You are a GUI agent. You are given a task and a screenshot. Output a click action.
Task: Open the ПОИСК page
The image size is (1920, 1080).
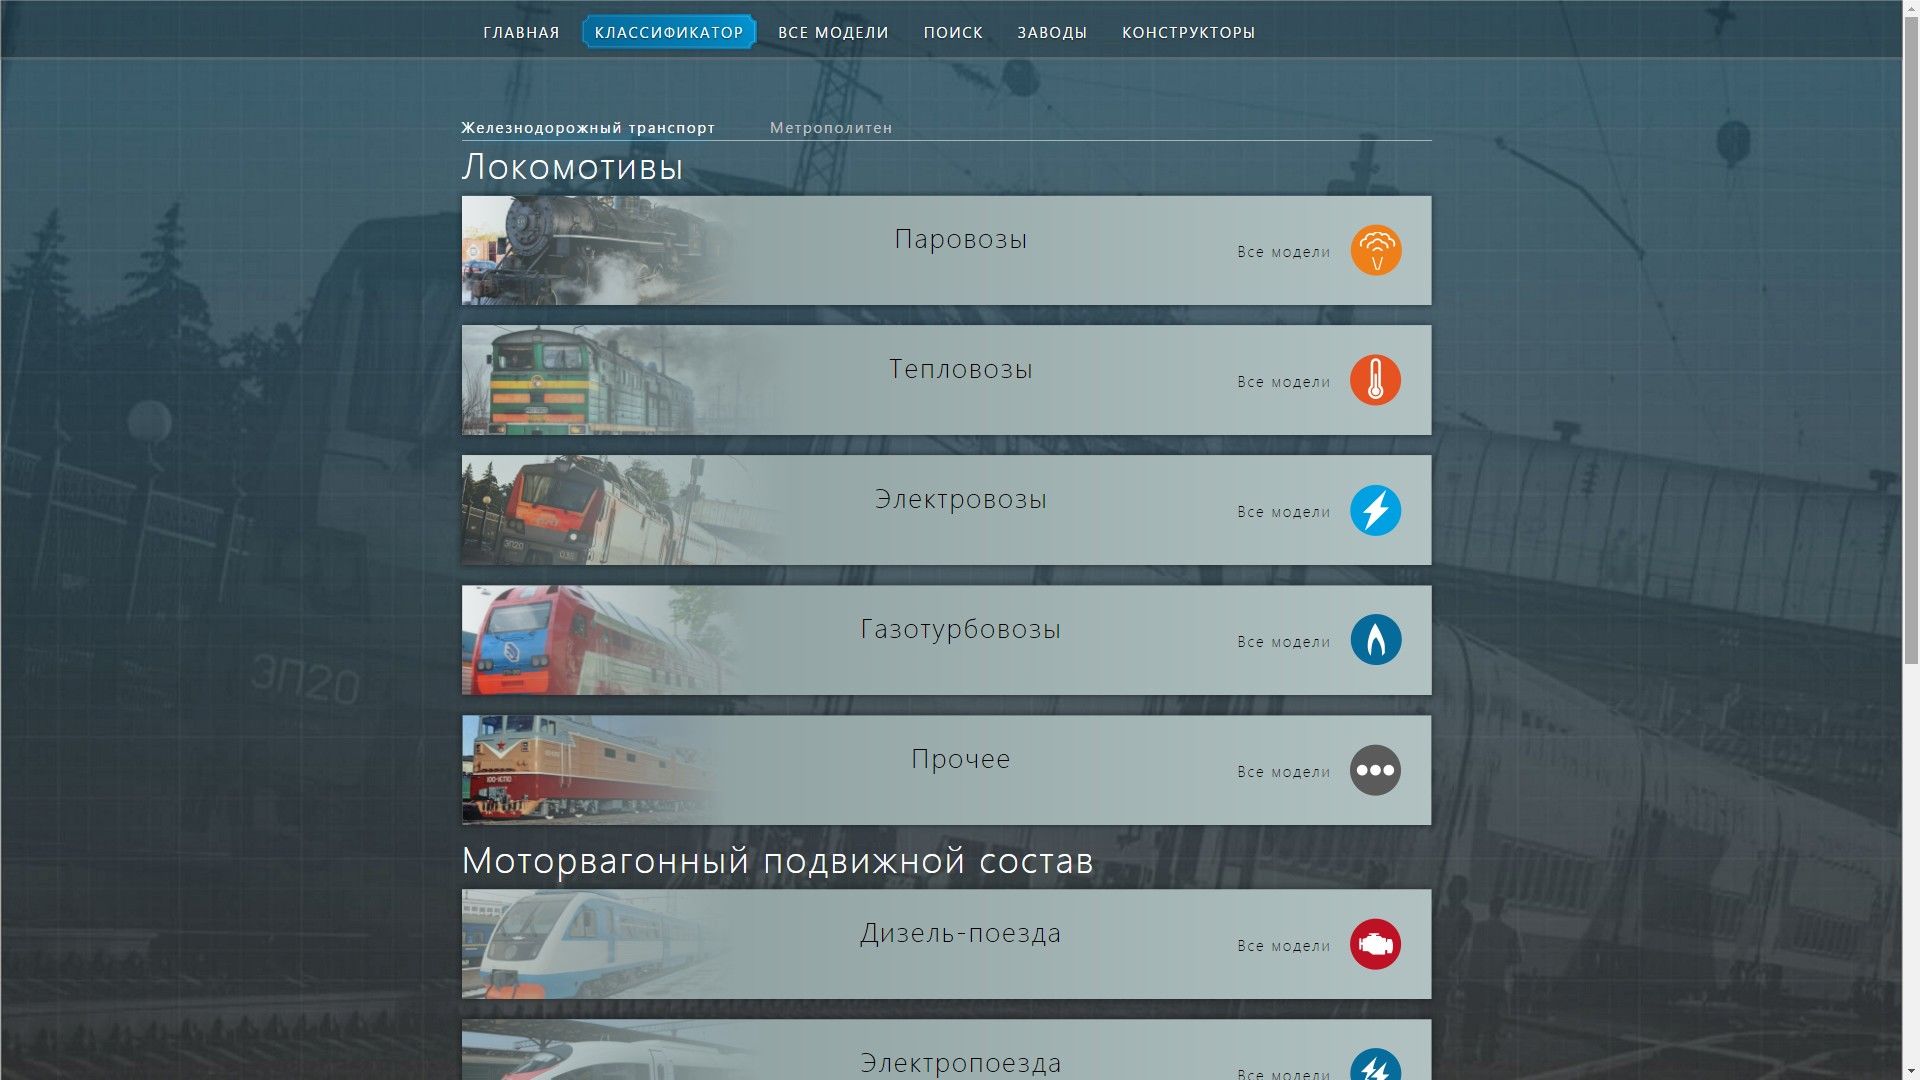coord(953,32)
